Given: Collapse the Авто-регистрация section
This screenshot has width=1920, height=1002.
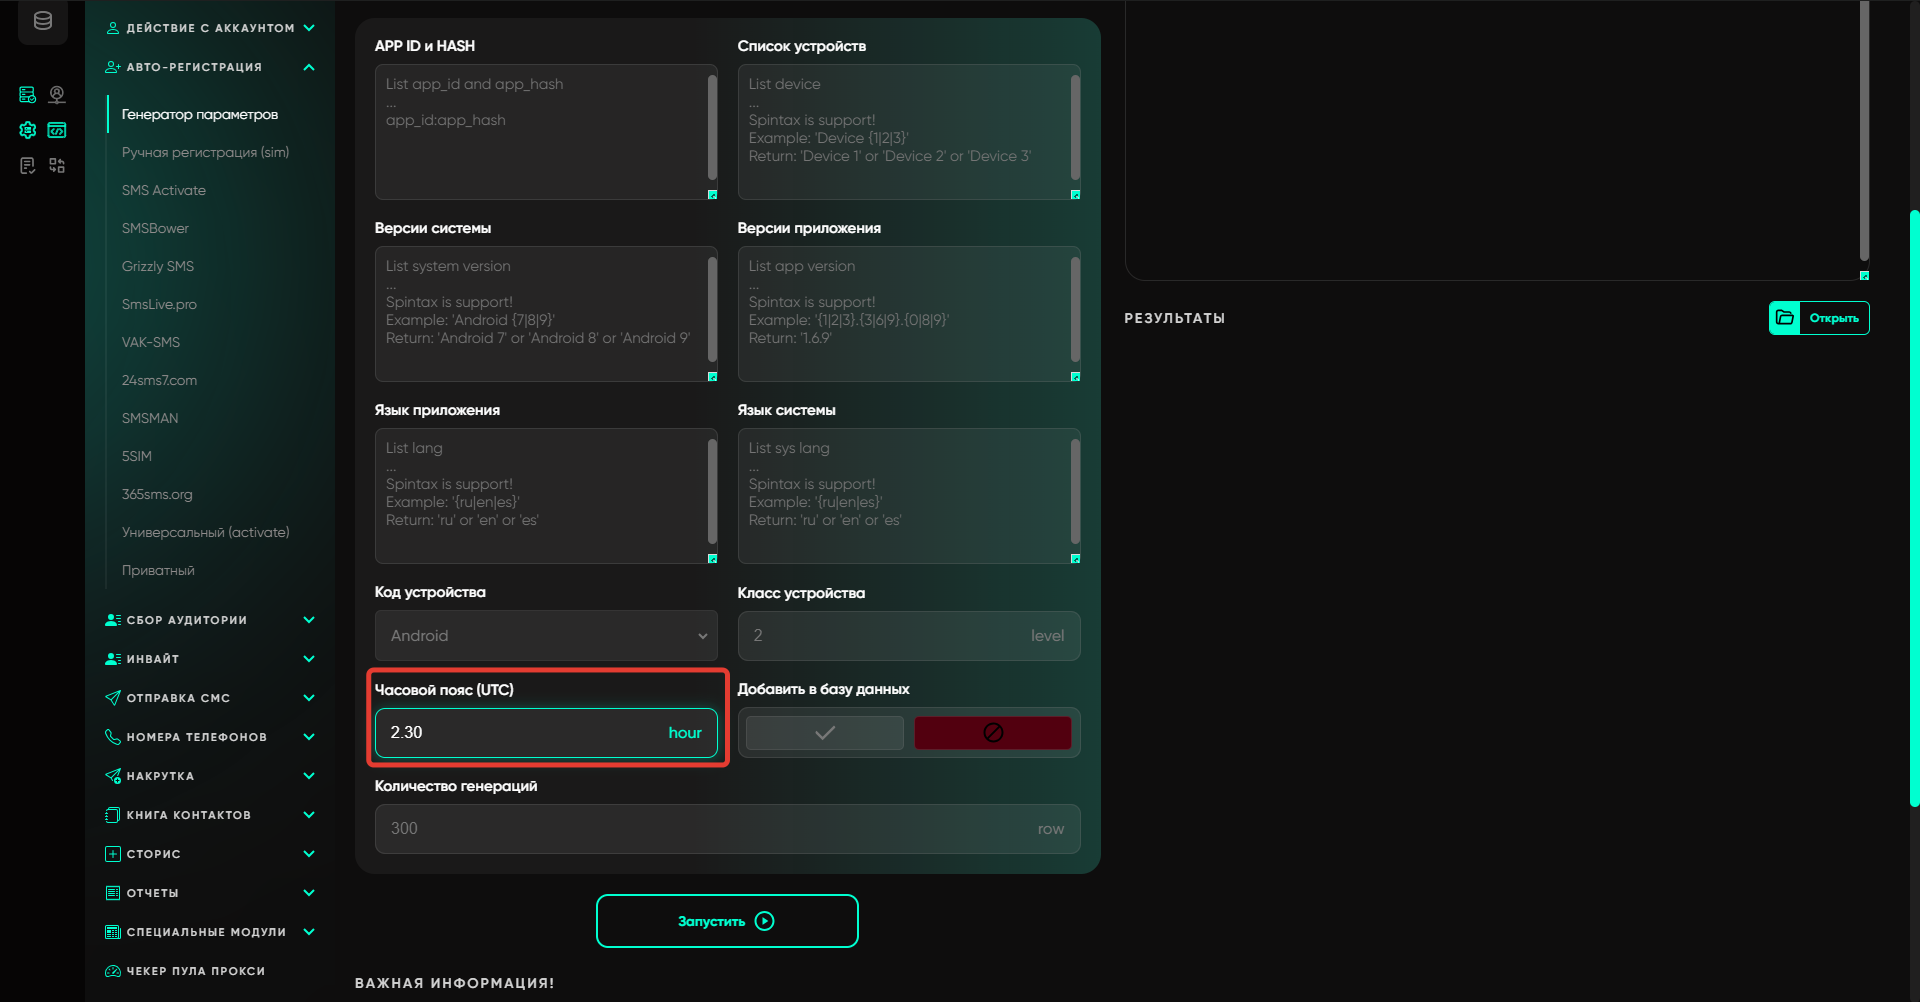Looking at the screenshot, I should click(309, 67).
